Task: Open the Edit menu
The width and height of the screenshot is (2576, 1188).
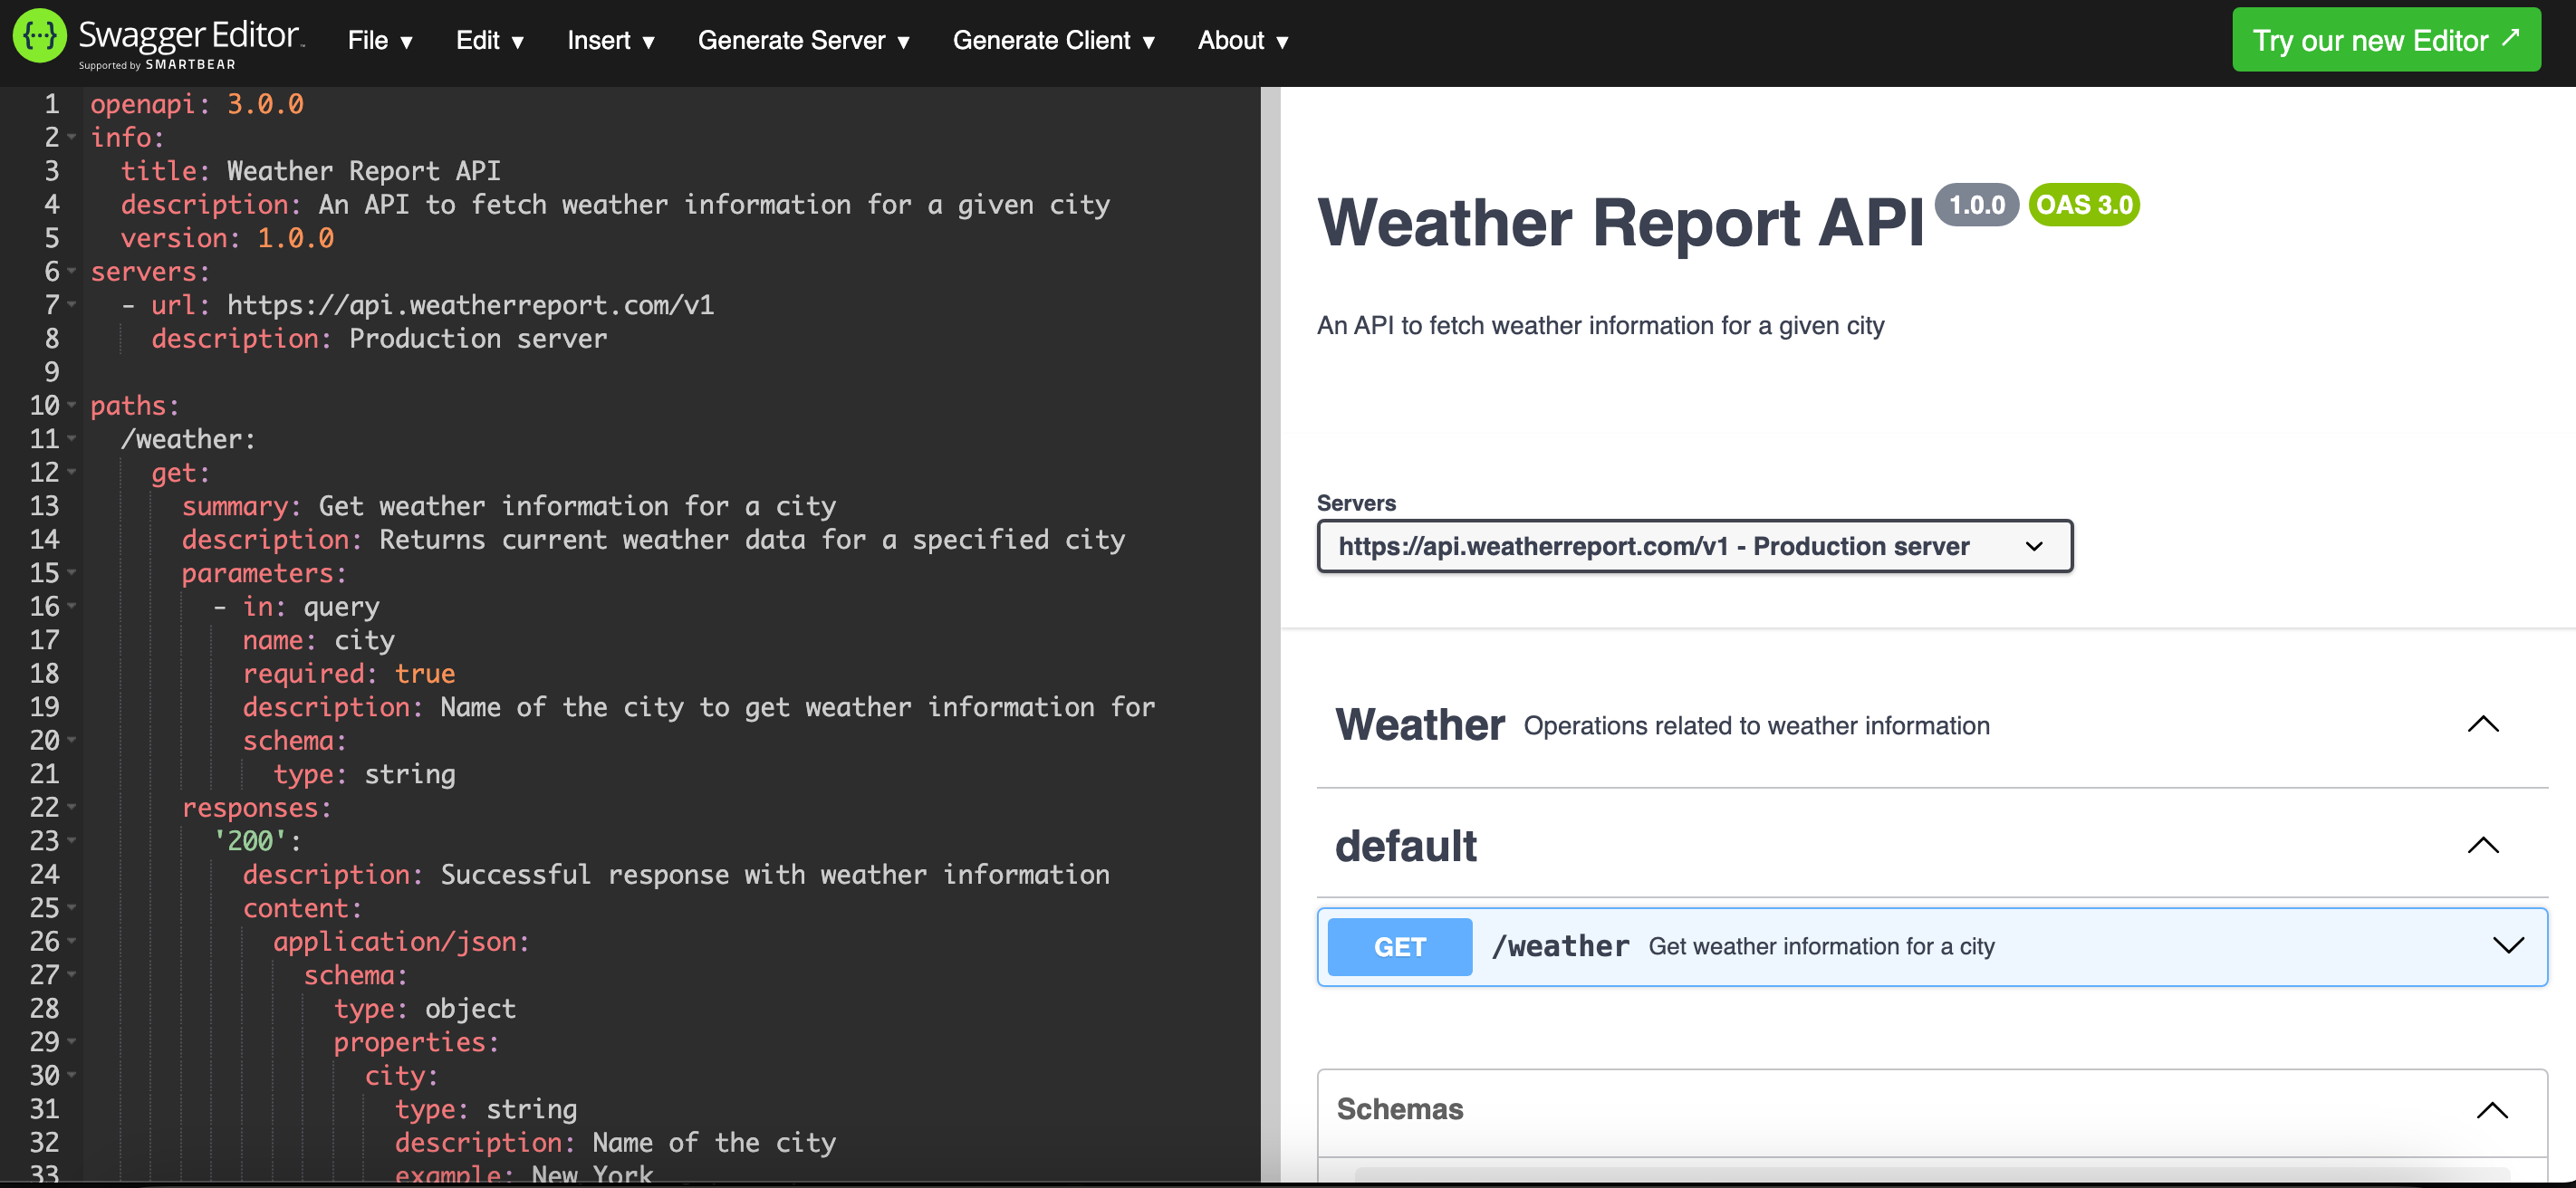Action: coord(490,40)
